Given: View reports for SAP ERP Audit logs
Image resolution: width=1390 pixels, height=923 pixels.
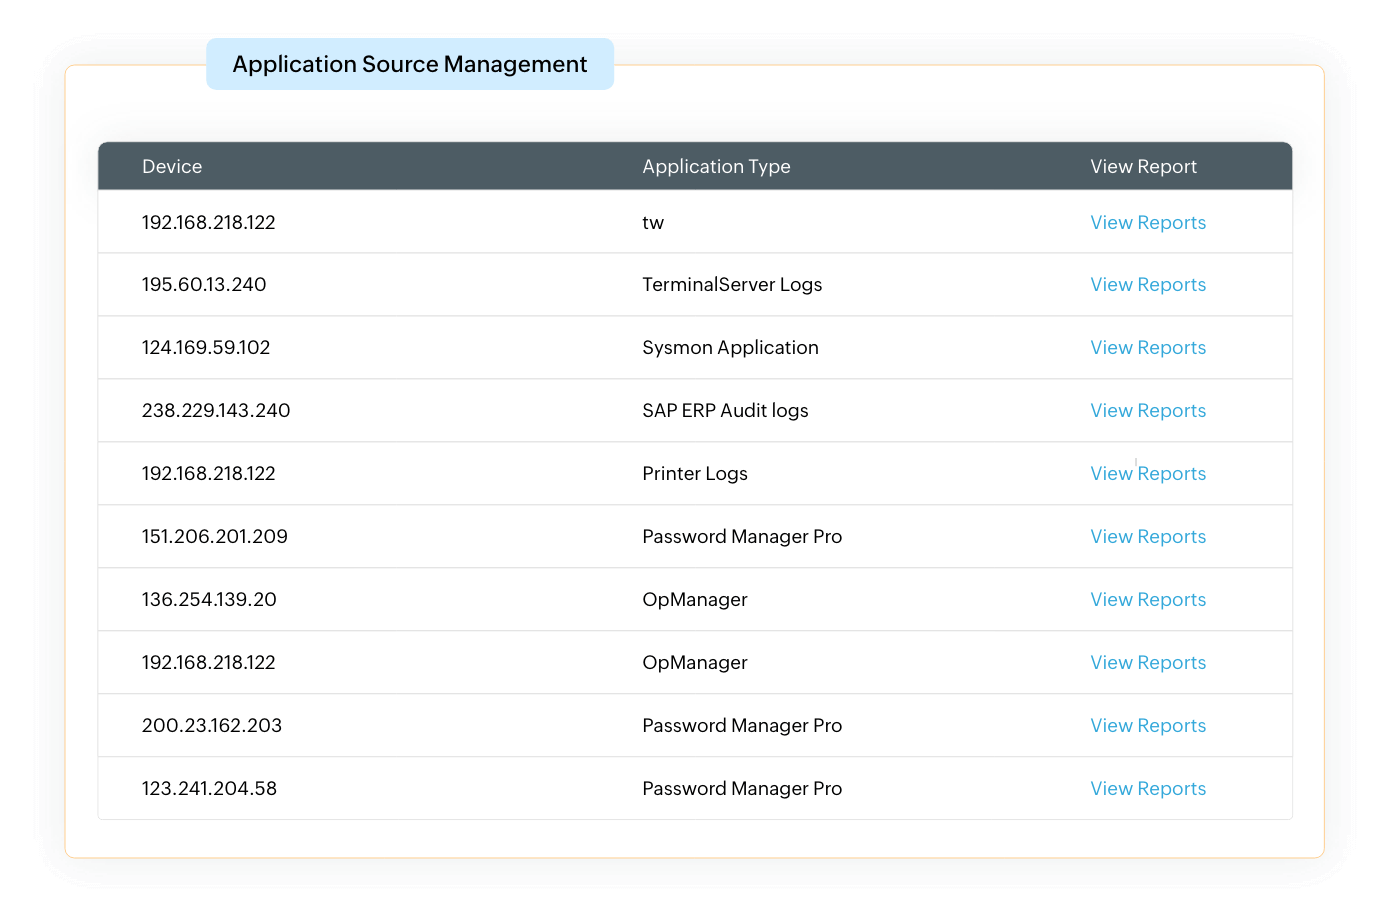Looking at the screenshot, I should point(1147,411).
